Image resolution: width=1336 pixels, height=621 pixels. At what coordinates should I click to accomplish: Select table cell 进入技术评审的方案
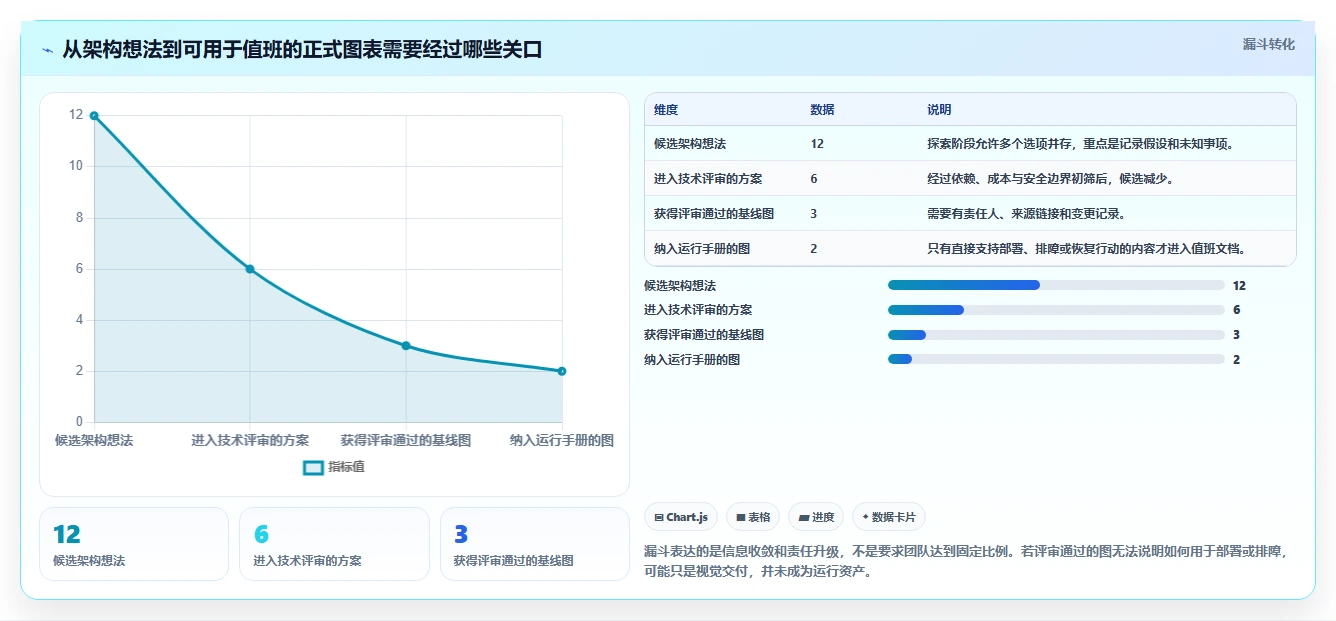[x=708, y=179]
